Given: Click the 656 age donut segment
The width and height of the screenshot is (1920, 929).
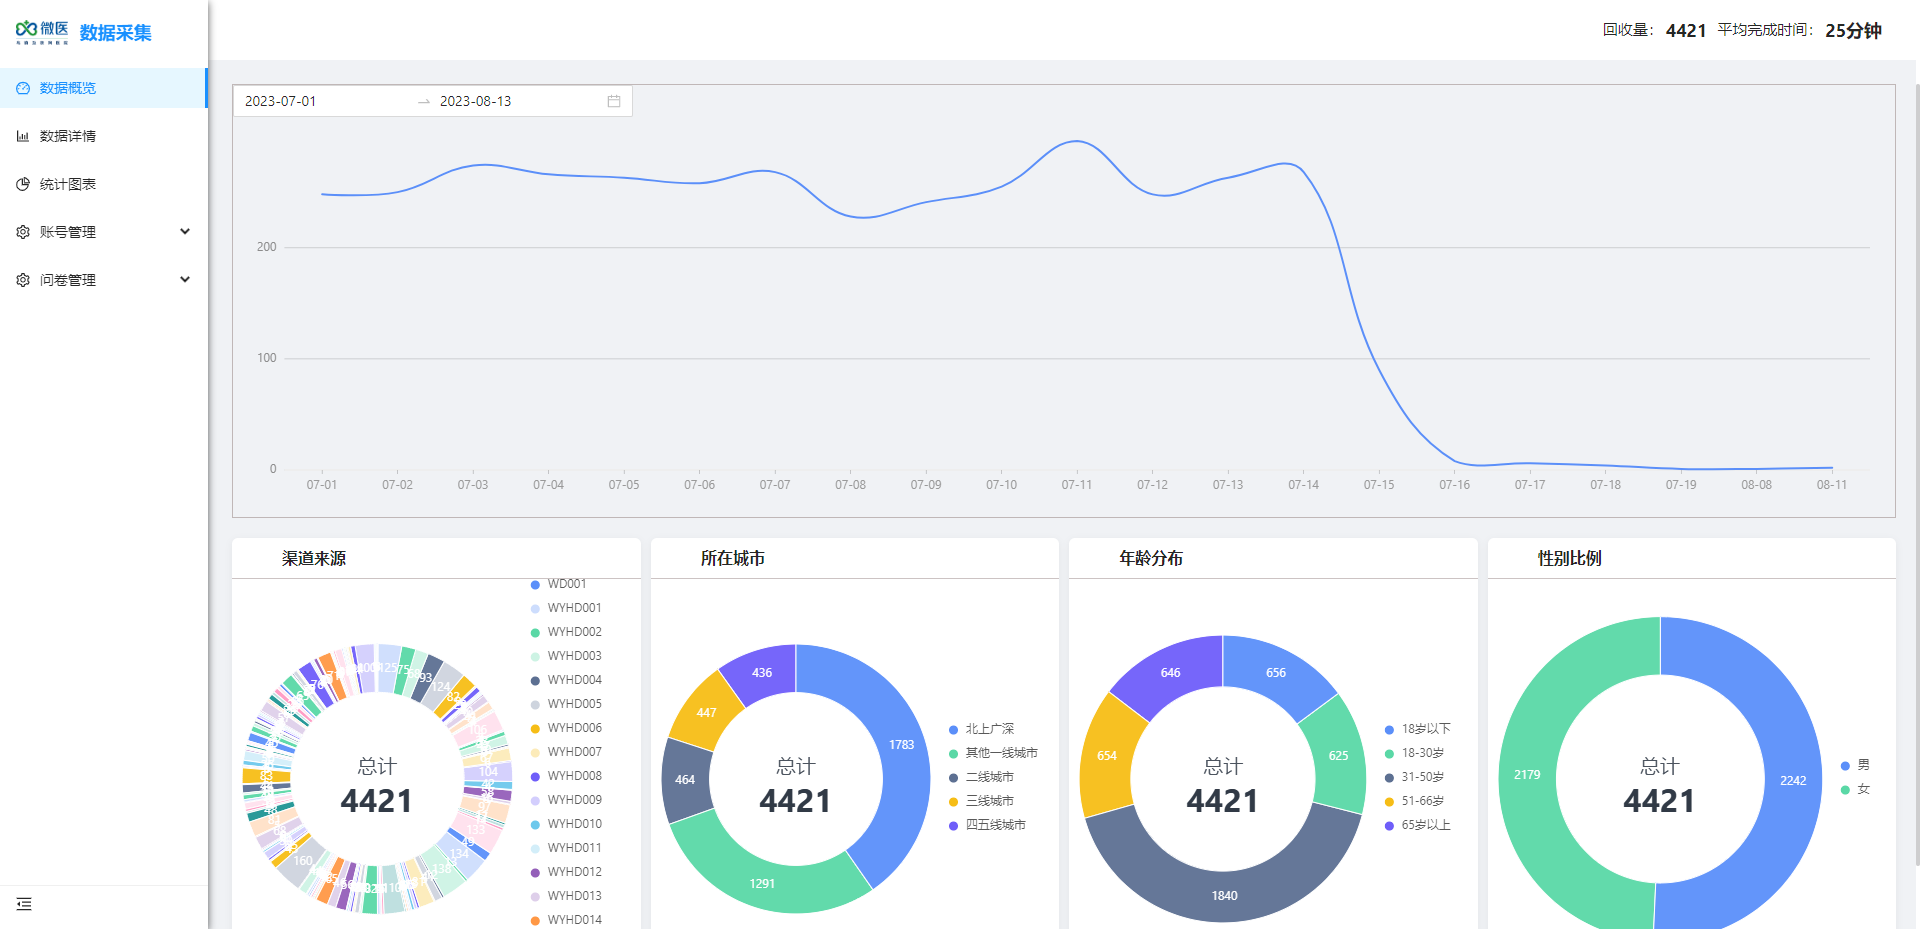Looking at the screenshot, I should pos(1276,673).
